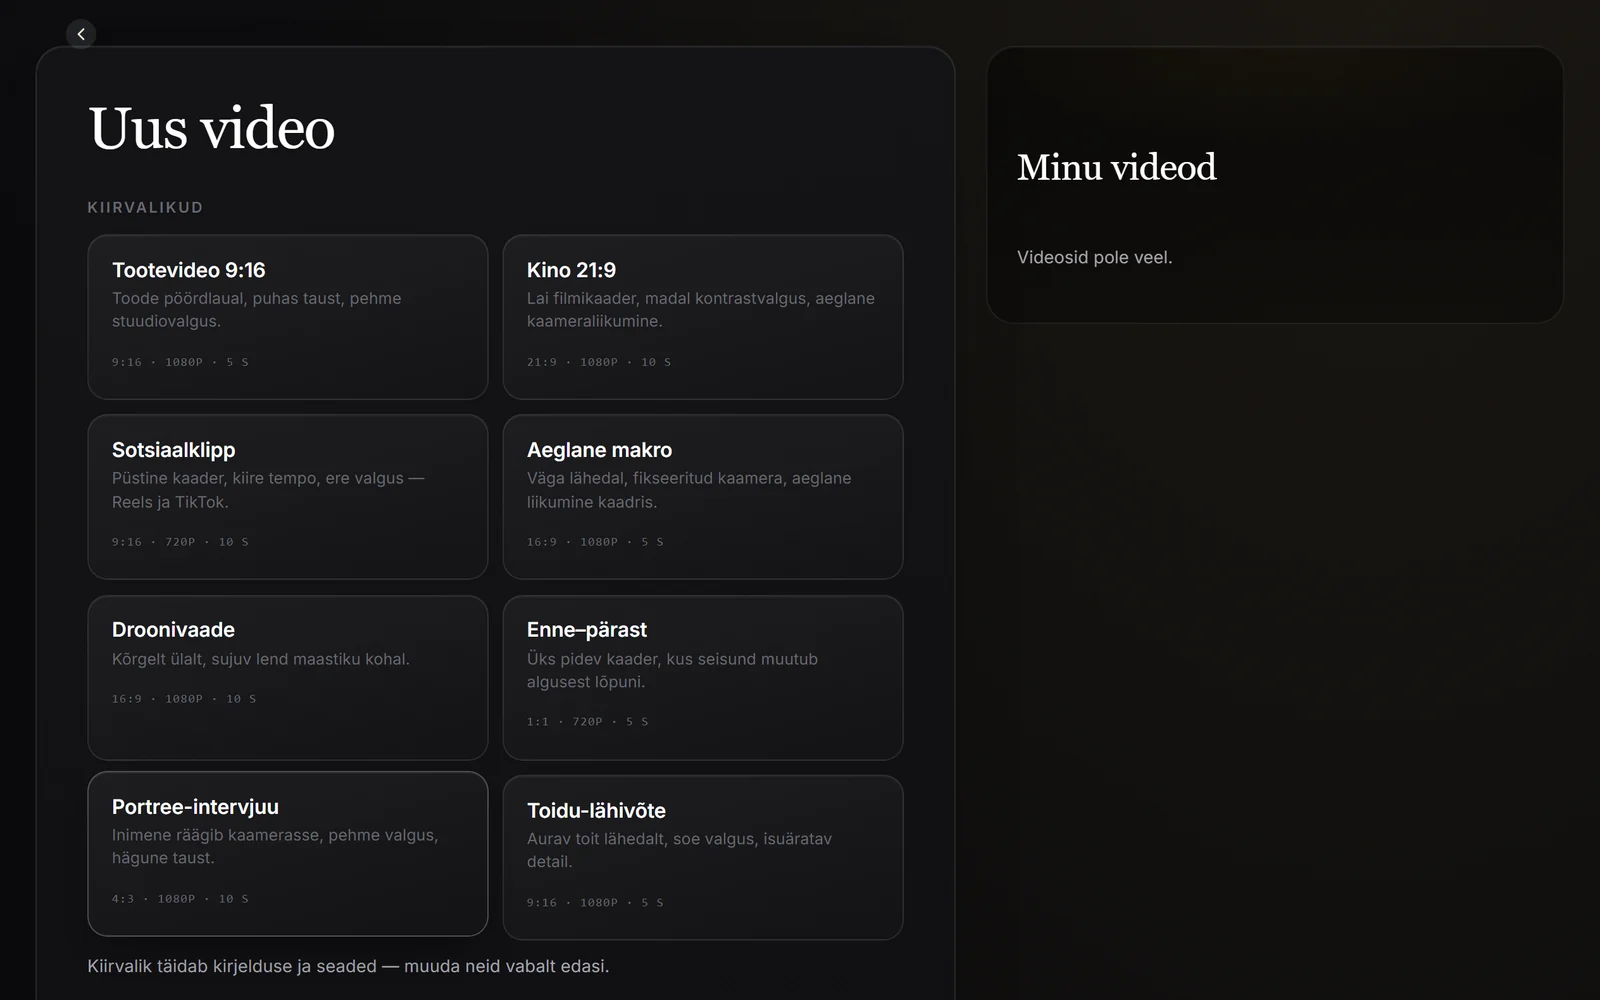Select the Portree-intervjuu preset
Image resolution: width=1600 pixels, height=1000 pixels.
coord(288,854)
